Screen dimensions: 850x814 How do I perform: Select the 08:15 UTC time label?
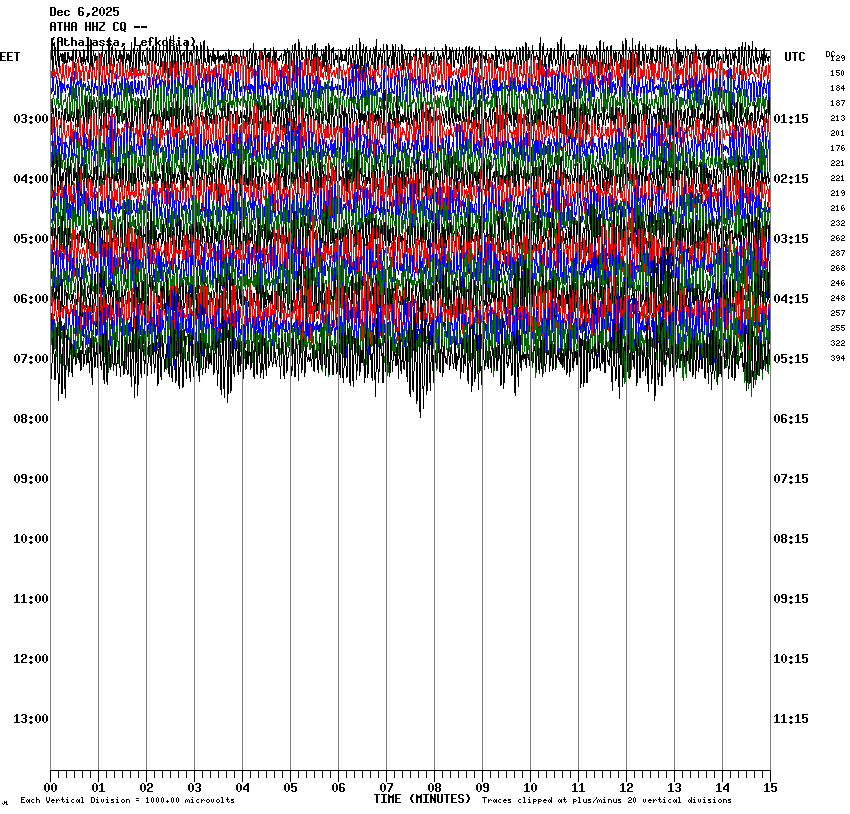point(792,539)
